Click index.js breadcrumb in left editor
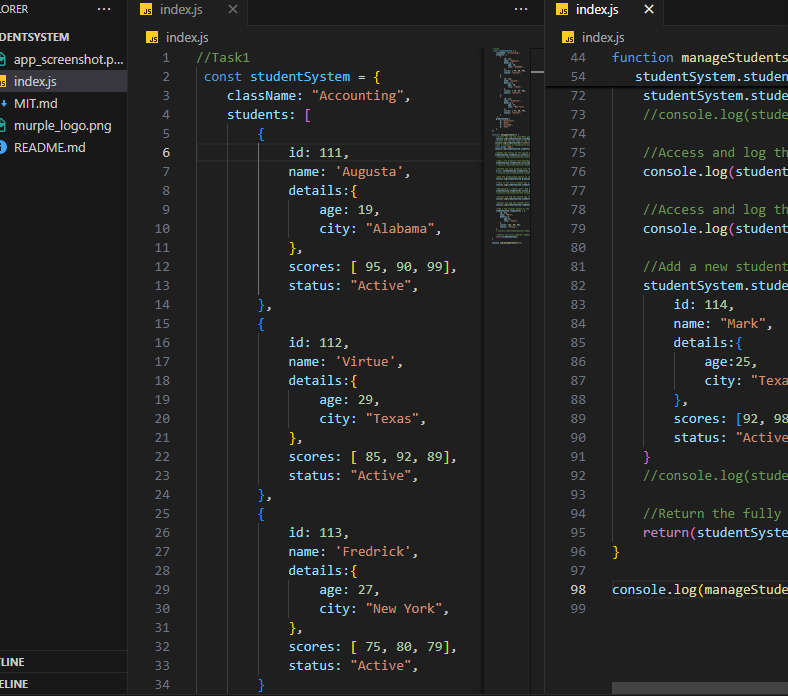This screenshot has height=696, width=788. pyautogui.click(x=187, y=38)
